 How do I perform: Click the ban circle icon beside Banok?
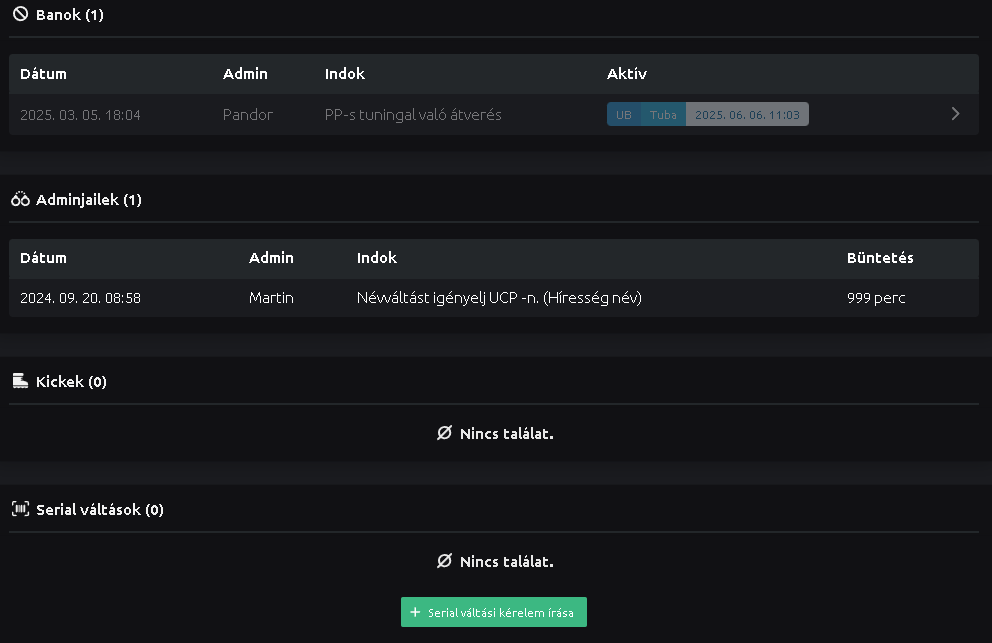[20, 15]
